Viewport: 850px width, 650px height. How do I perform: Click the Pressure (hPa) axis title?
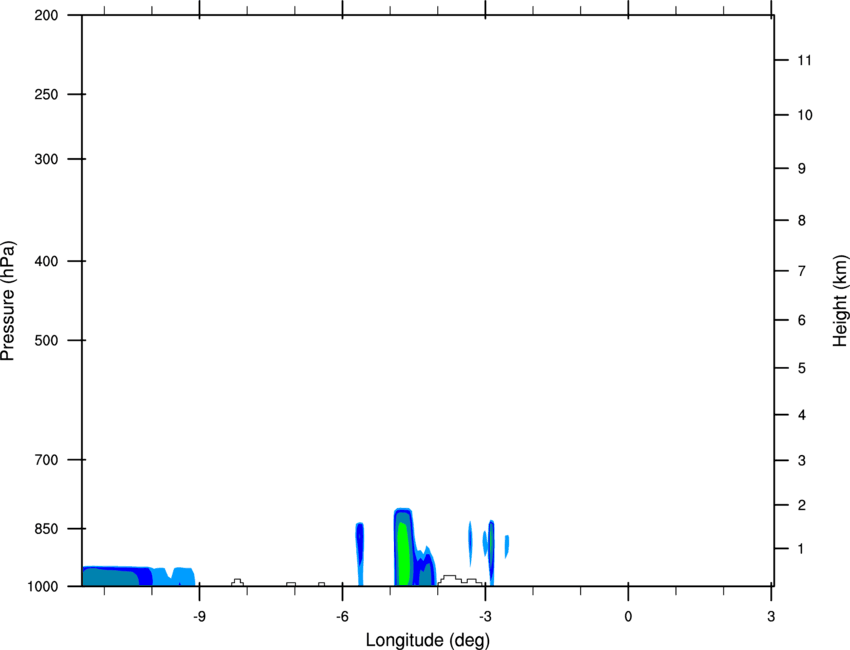coord(8,301)
